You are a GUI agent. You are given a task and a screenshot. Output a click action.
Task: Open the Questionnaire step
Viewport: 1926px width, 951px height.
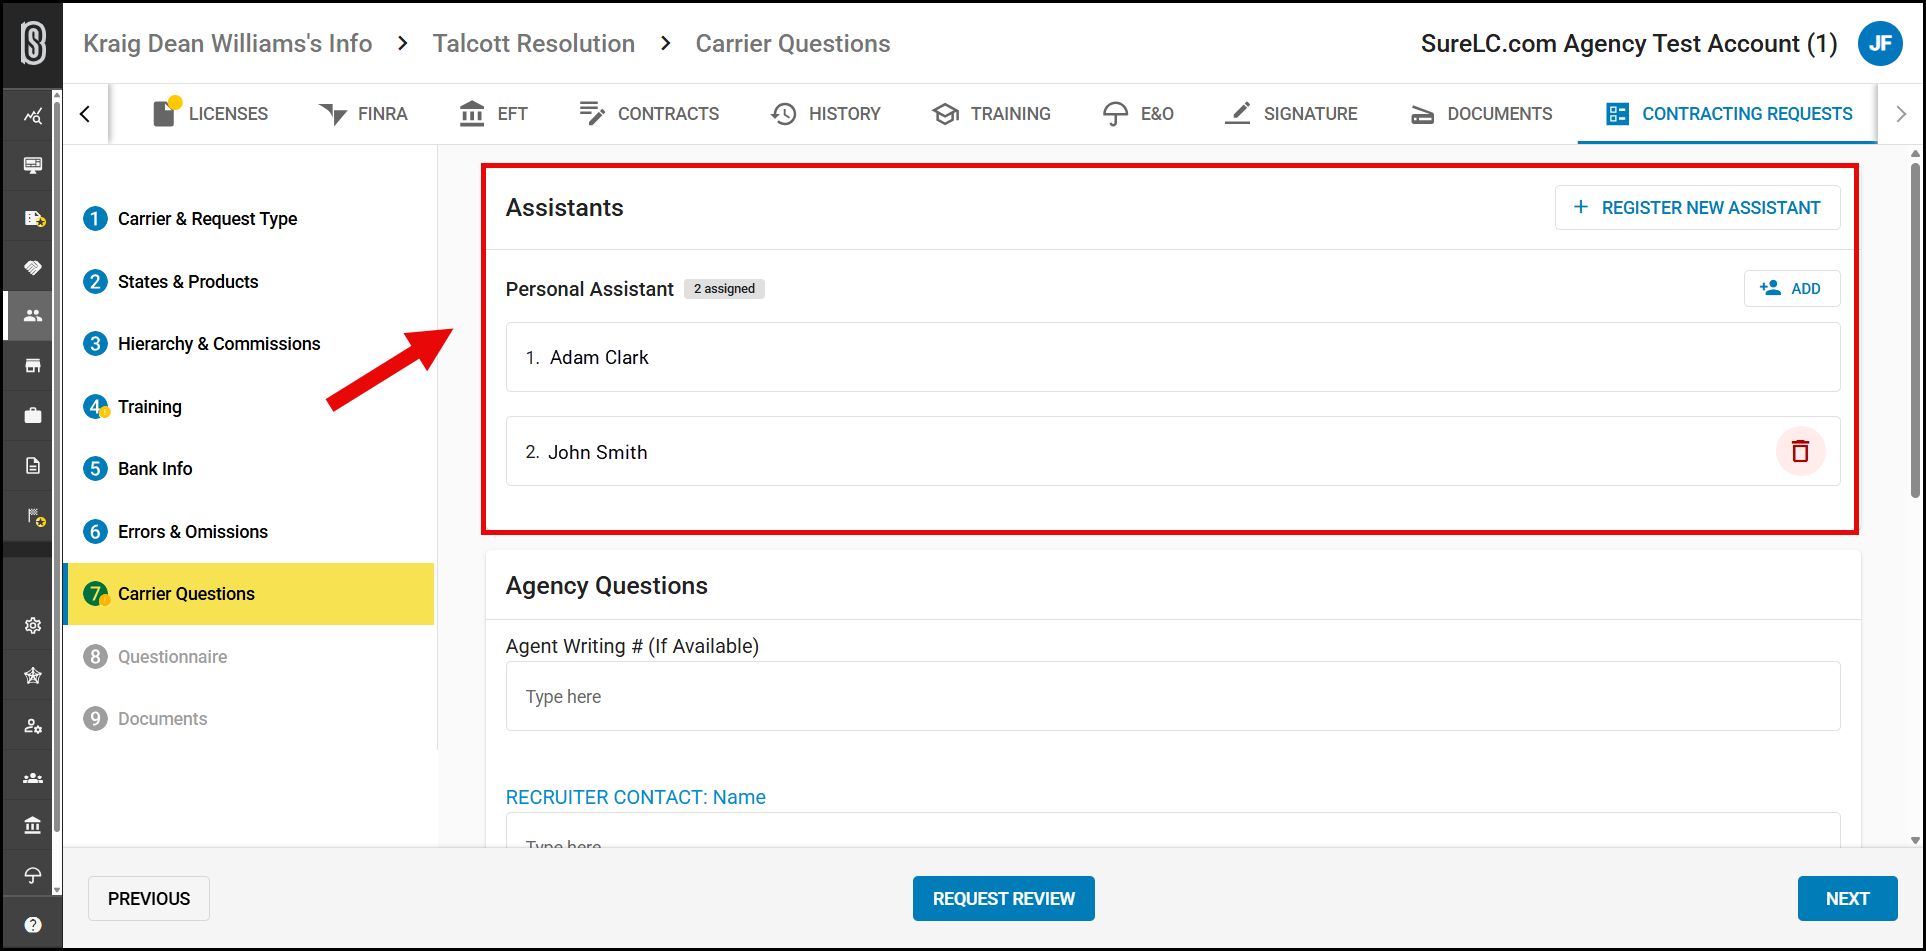(155, 657)
